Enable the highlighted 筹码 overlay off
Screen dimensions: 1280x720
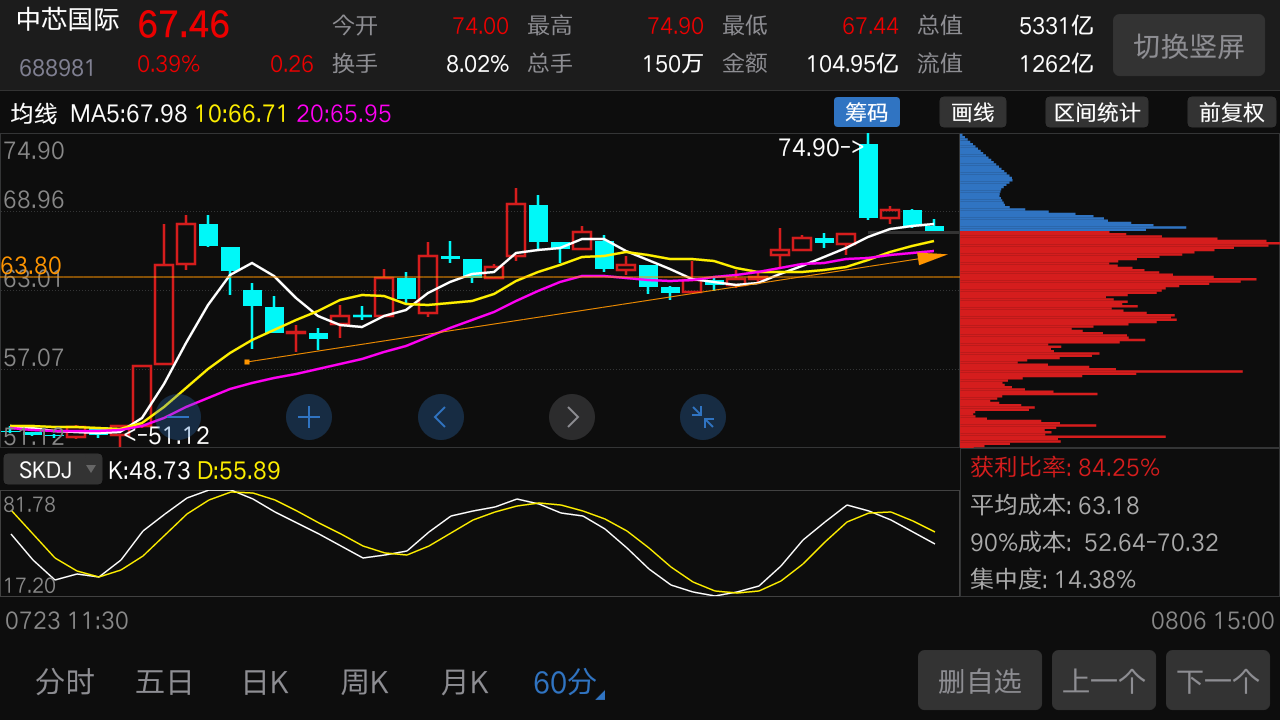point(866,112)
